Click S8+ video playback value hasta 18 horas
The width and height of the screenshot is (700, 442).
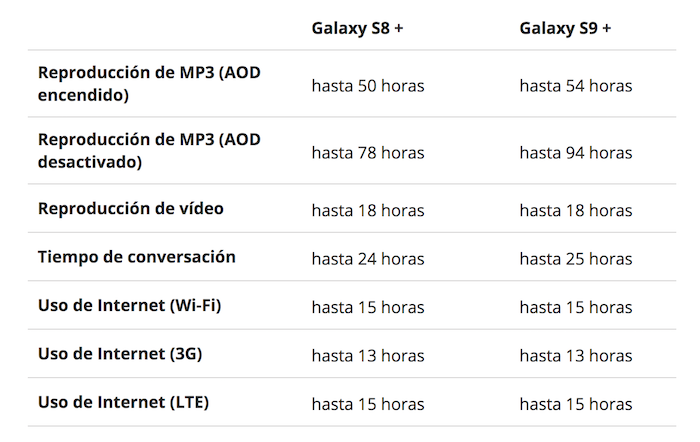pyautogui.click(x=368, y=210)
